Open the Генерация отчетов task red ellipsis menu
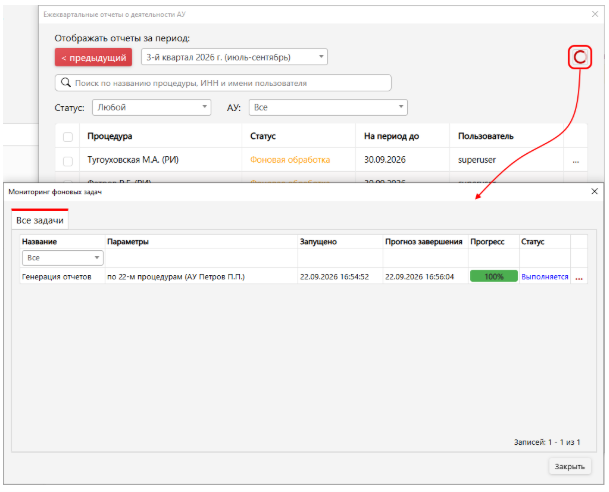The height and width of the screenshot is (492, 609). (579, 278)
